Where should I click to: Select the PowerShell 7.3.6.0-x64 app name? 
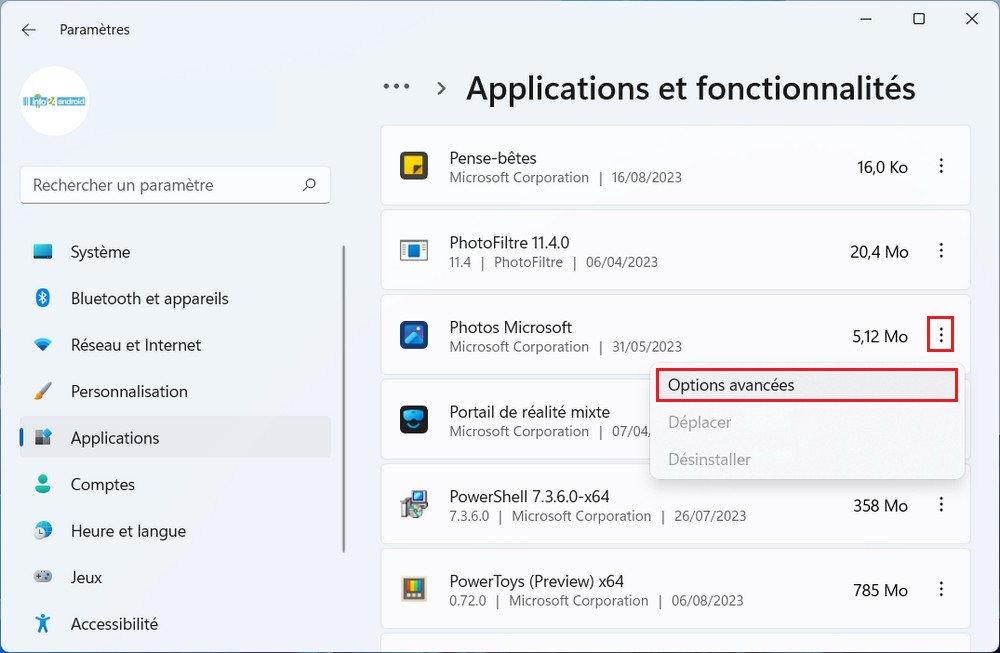[529, 496]
